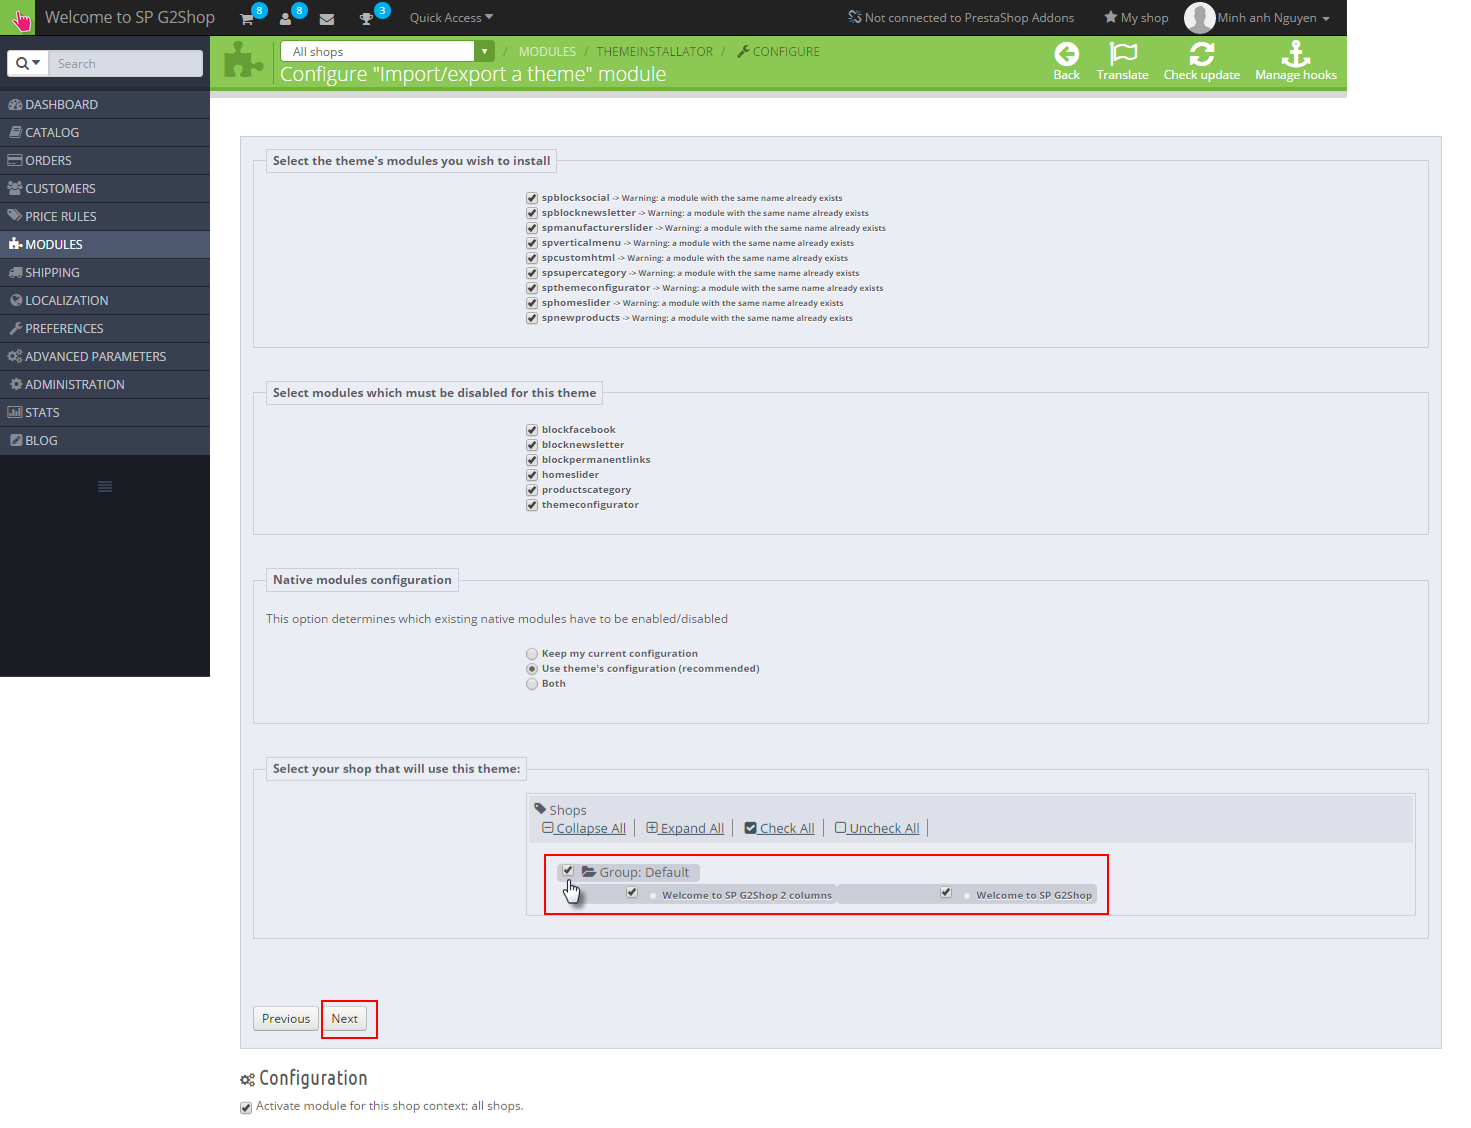Open the Dashboard menu
Image resolution: width=1471 pixels, height=1128 pixels.
point(105,104)
